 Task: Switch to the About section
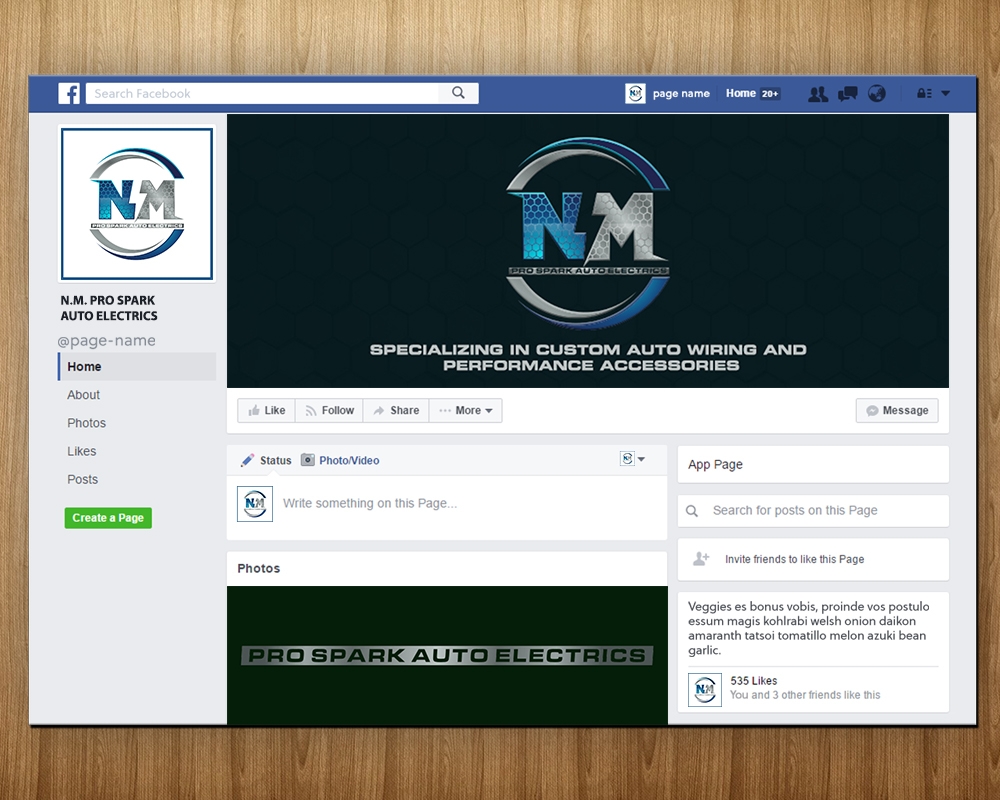[x=83, y=394]
